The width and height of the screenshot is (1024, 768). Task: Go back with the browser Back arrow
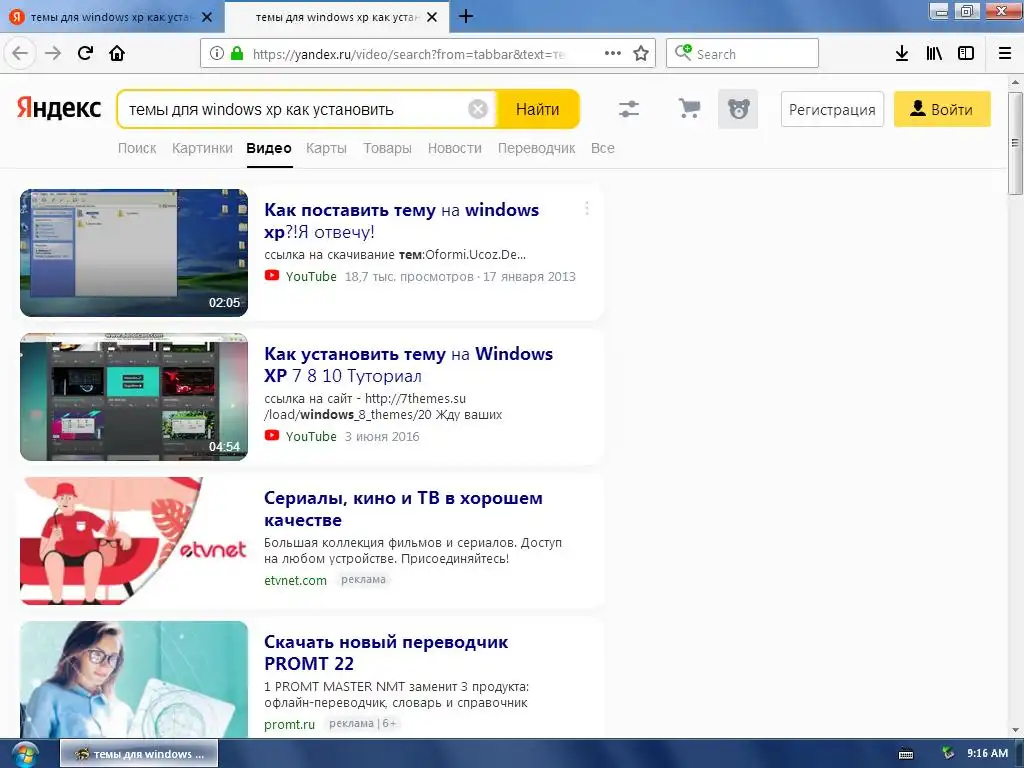coord(20,53)
